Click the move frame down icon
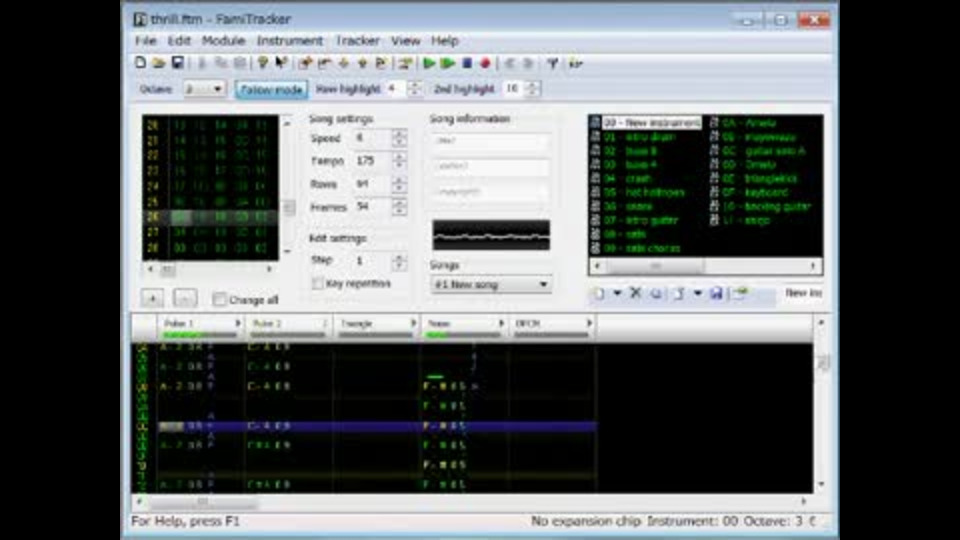This screenshot has width=960, height=540. [x=343, y=63]
